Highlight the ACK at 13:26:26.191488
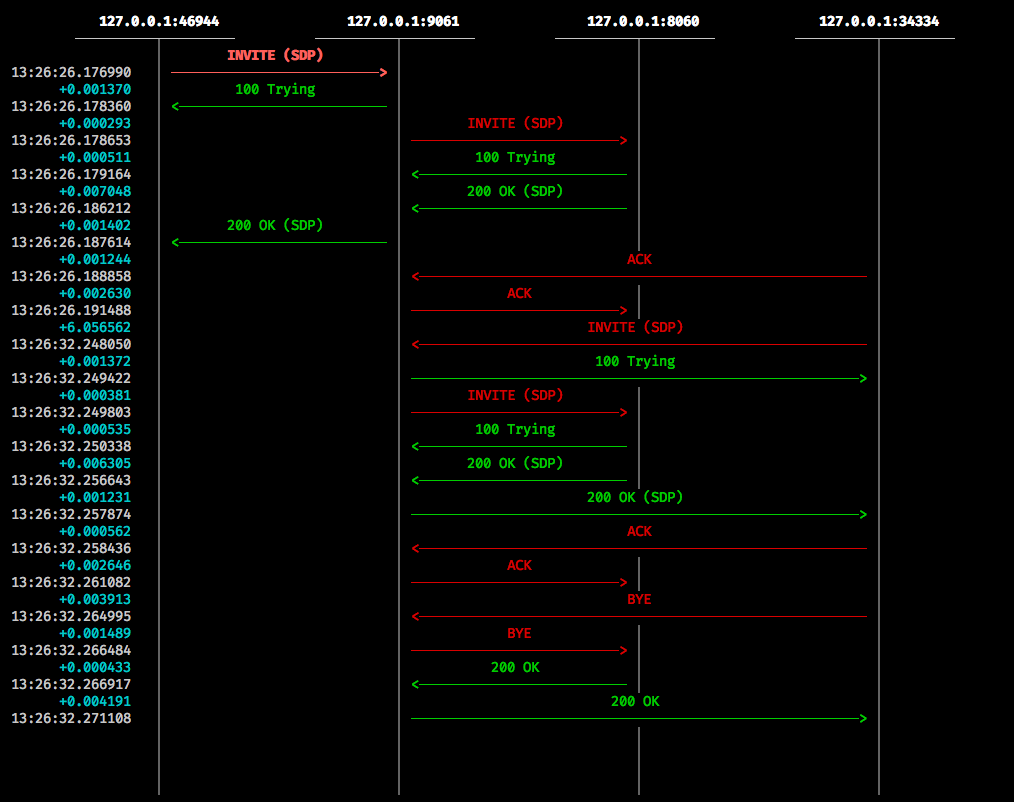Screen dimensions: 1014x802 point(519,294)
